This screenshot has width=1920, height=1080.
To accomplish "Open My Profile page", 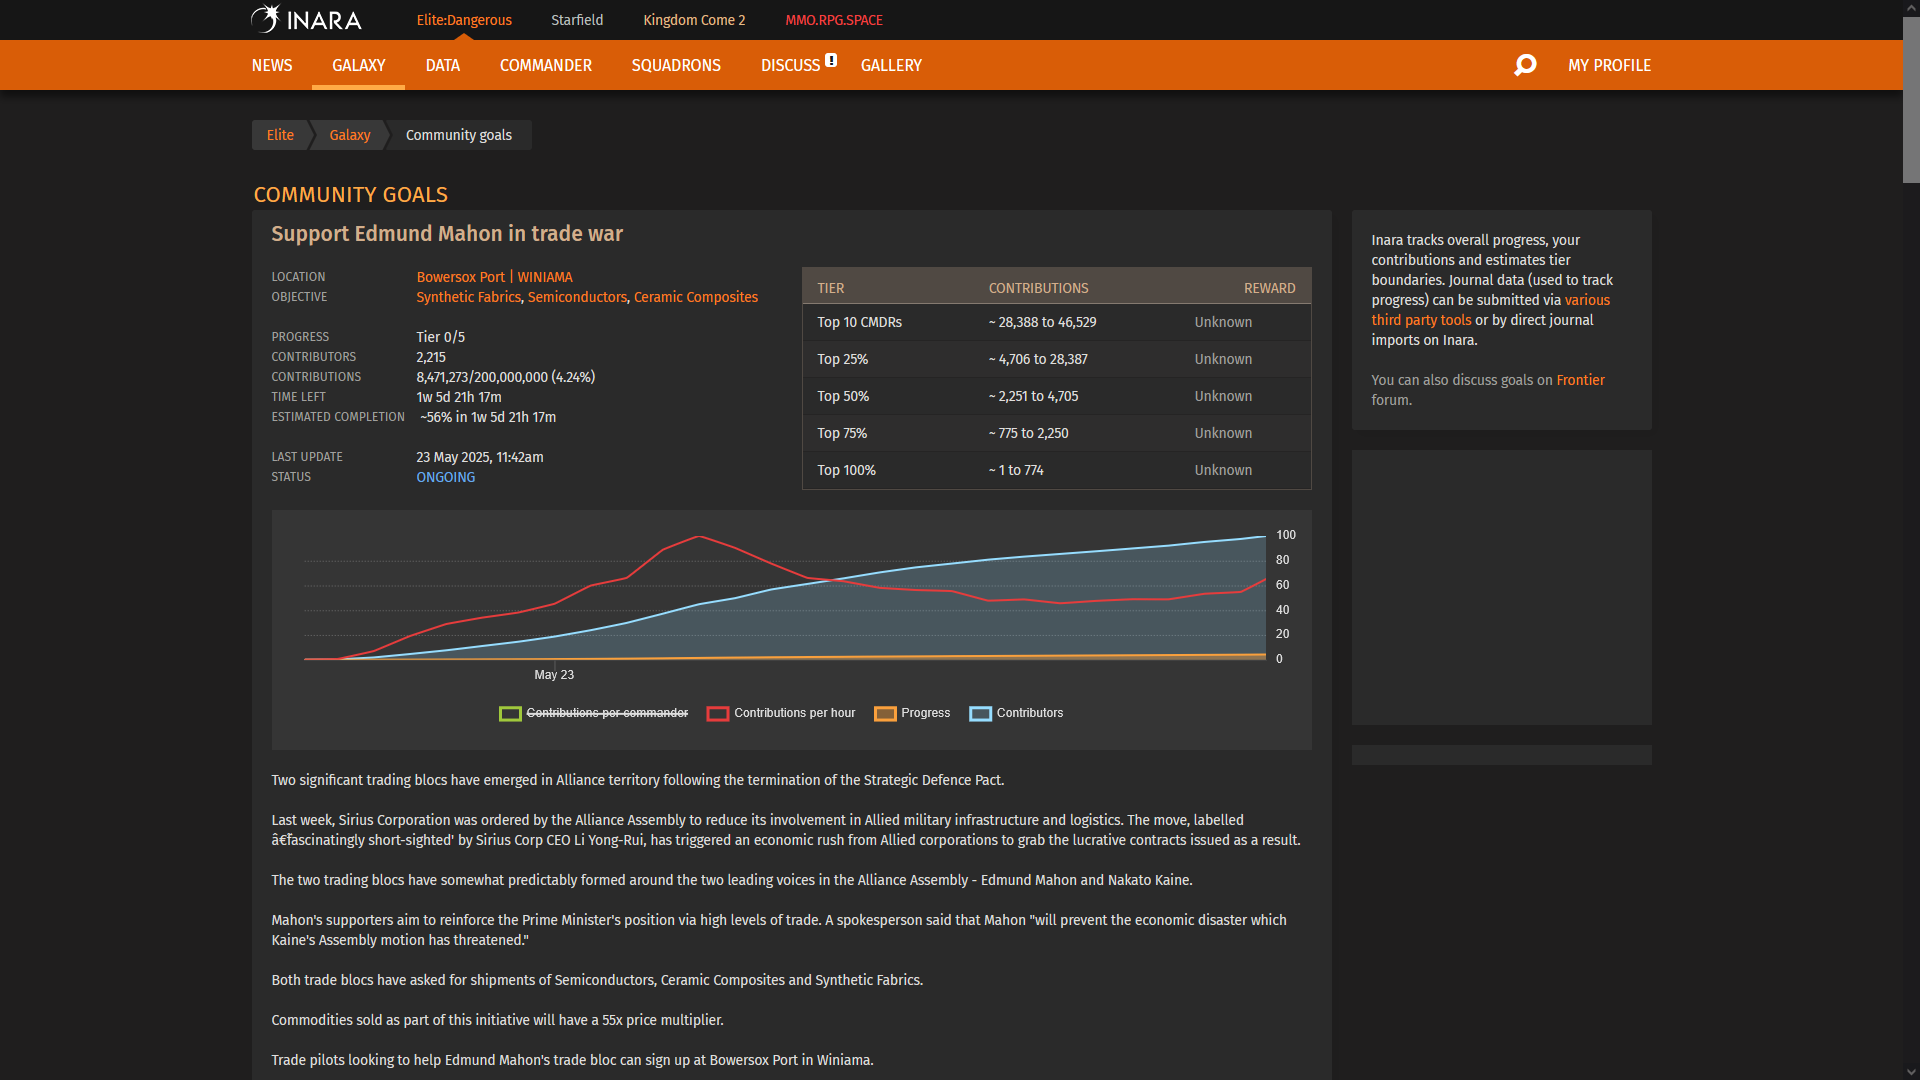I will click(1609, 65).
